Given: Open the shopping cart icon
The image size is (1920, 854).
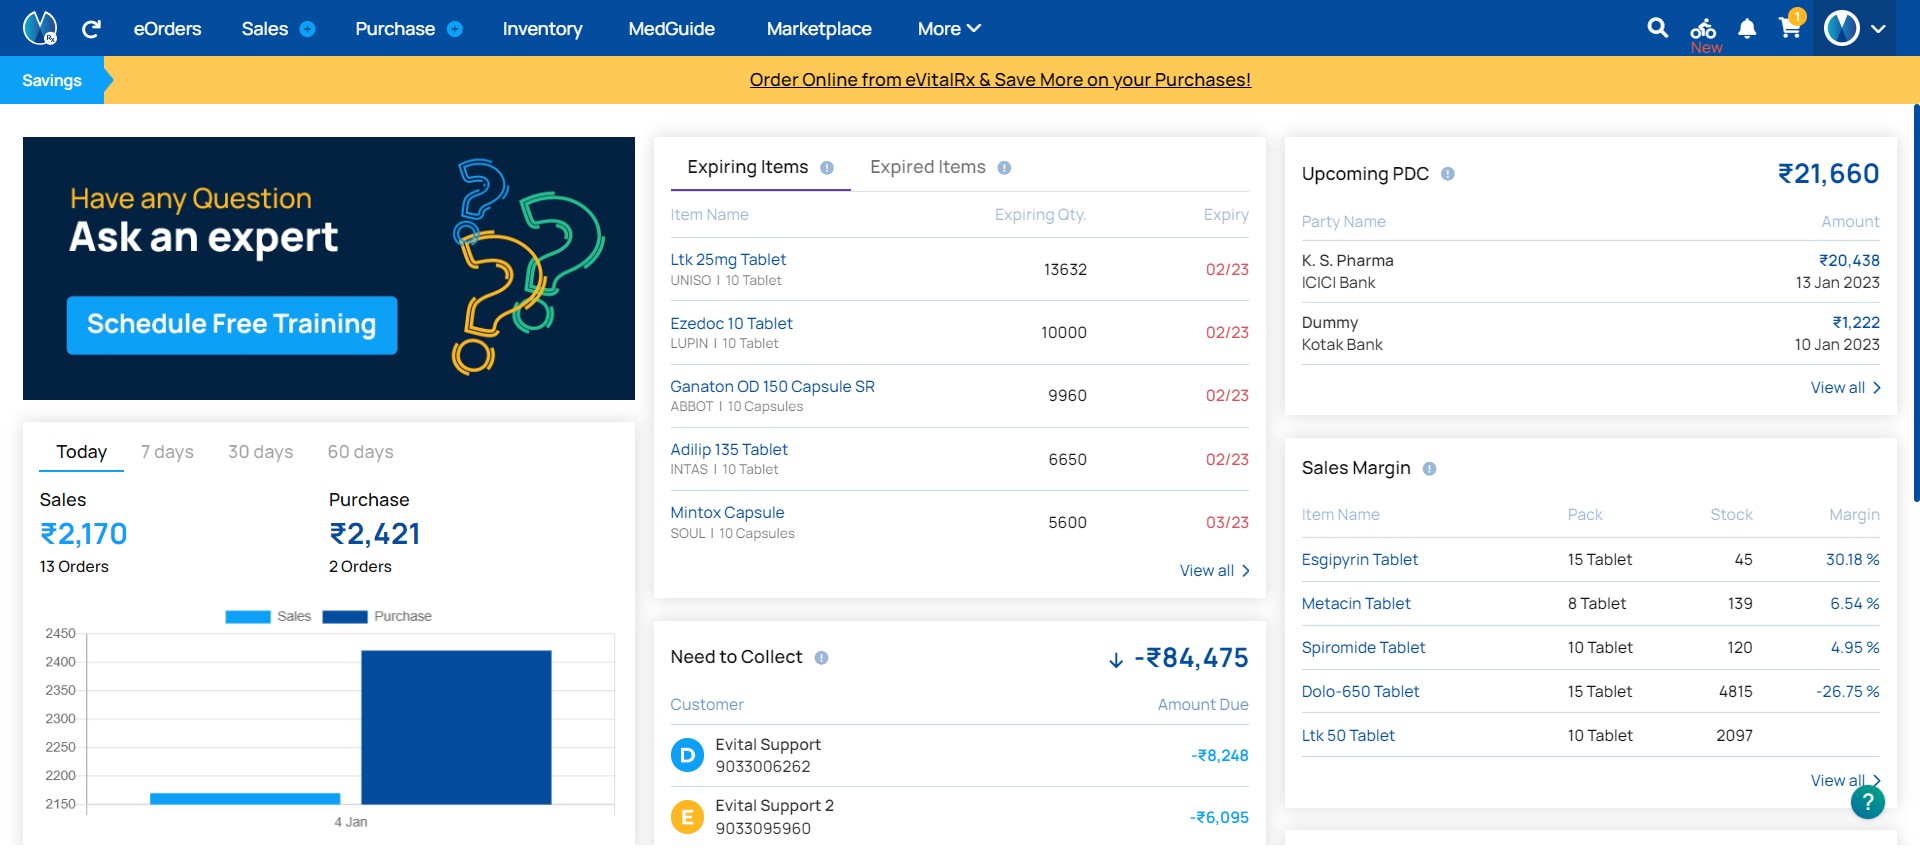Looking at the screenshot, I should (1790, 26).
